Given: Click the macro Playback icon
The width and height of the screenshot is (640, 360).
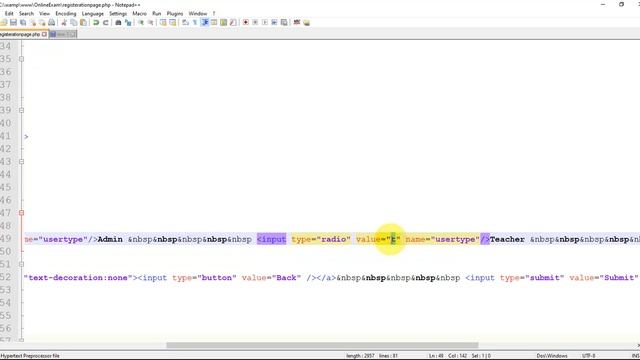Looking at the screenshot, I should point(265,22).
